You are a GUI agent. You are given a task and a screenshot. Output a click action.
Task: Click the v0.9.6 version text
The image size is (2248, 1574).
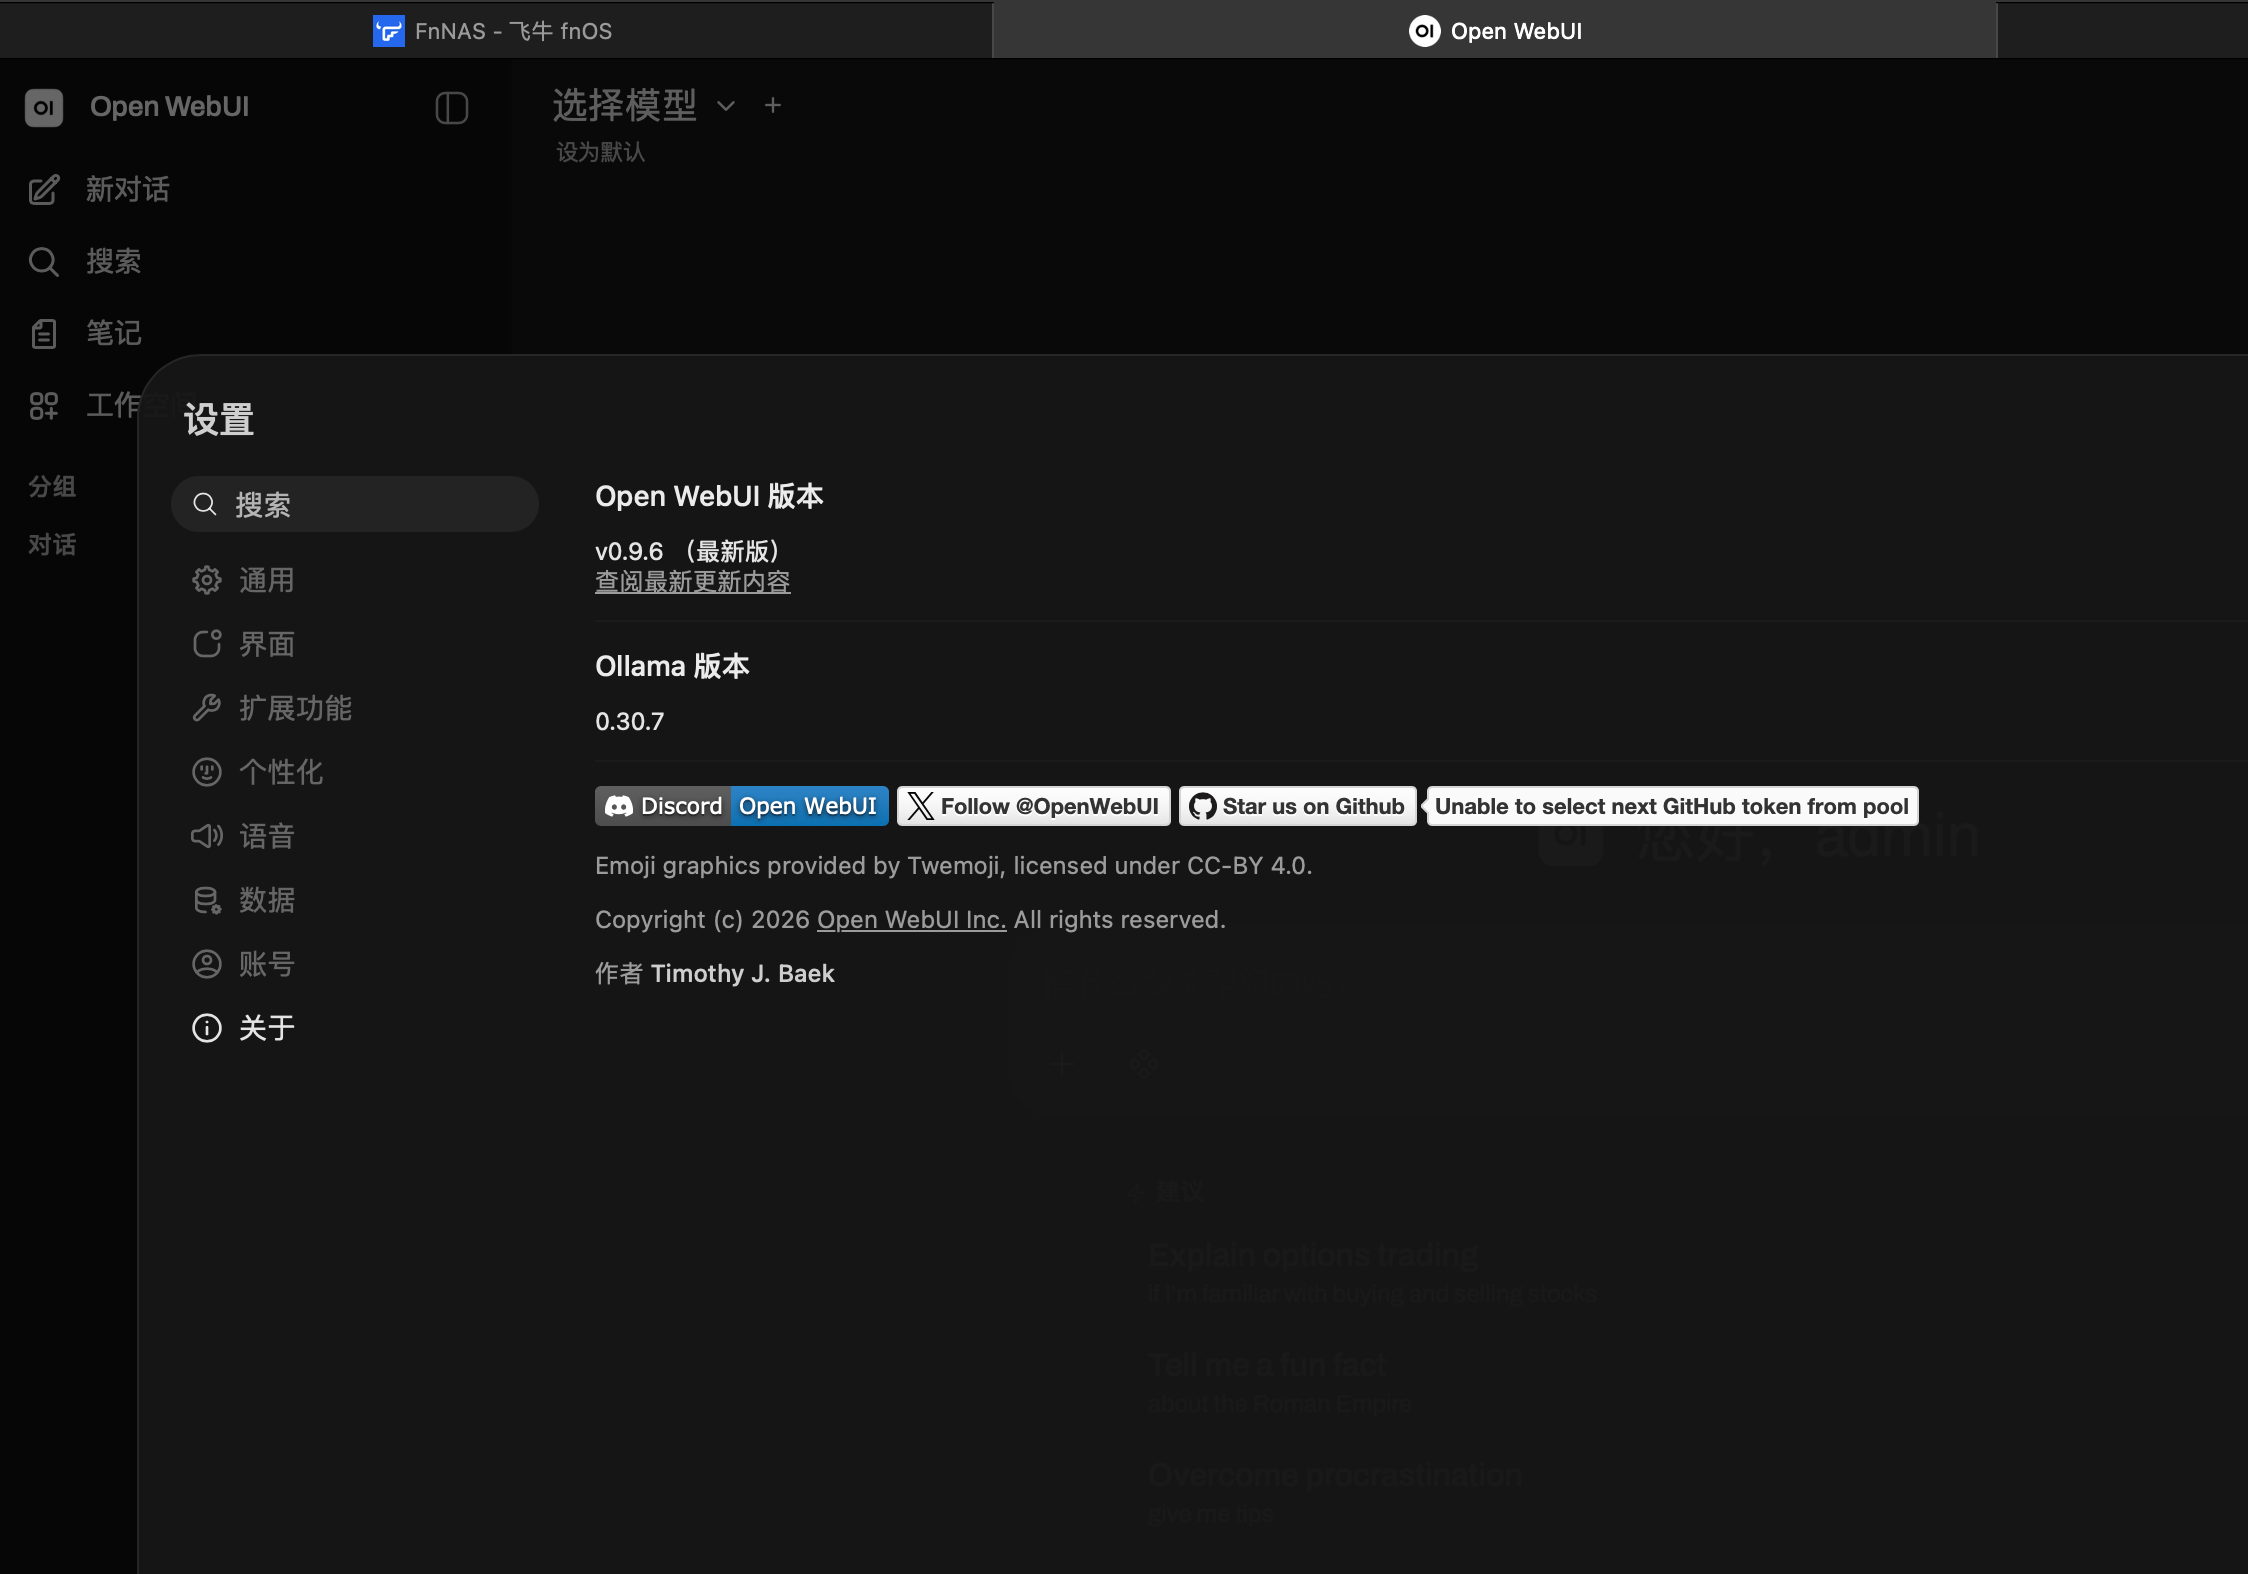tap(629, 552)
